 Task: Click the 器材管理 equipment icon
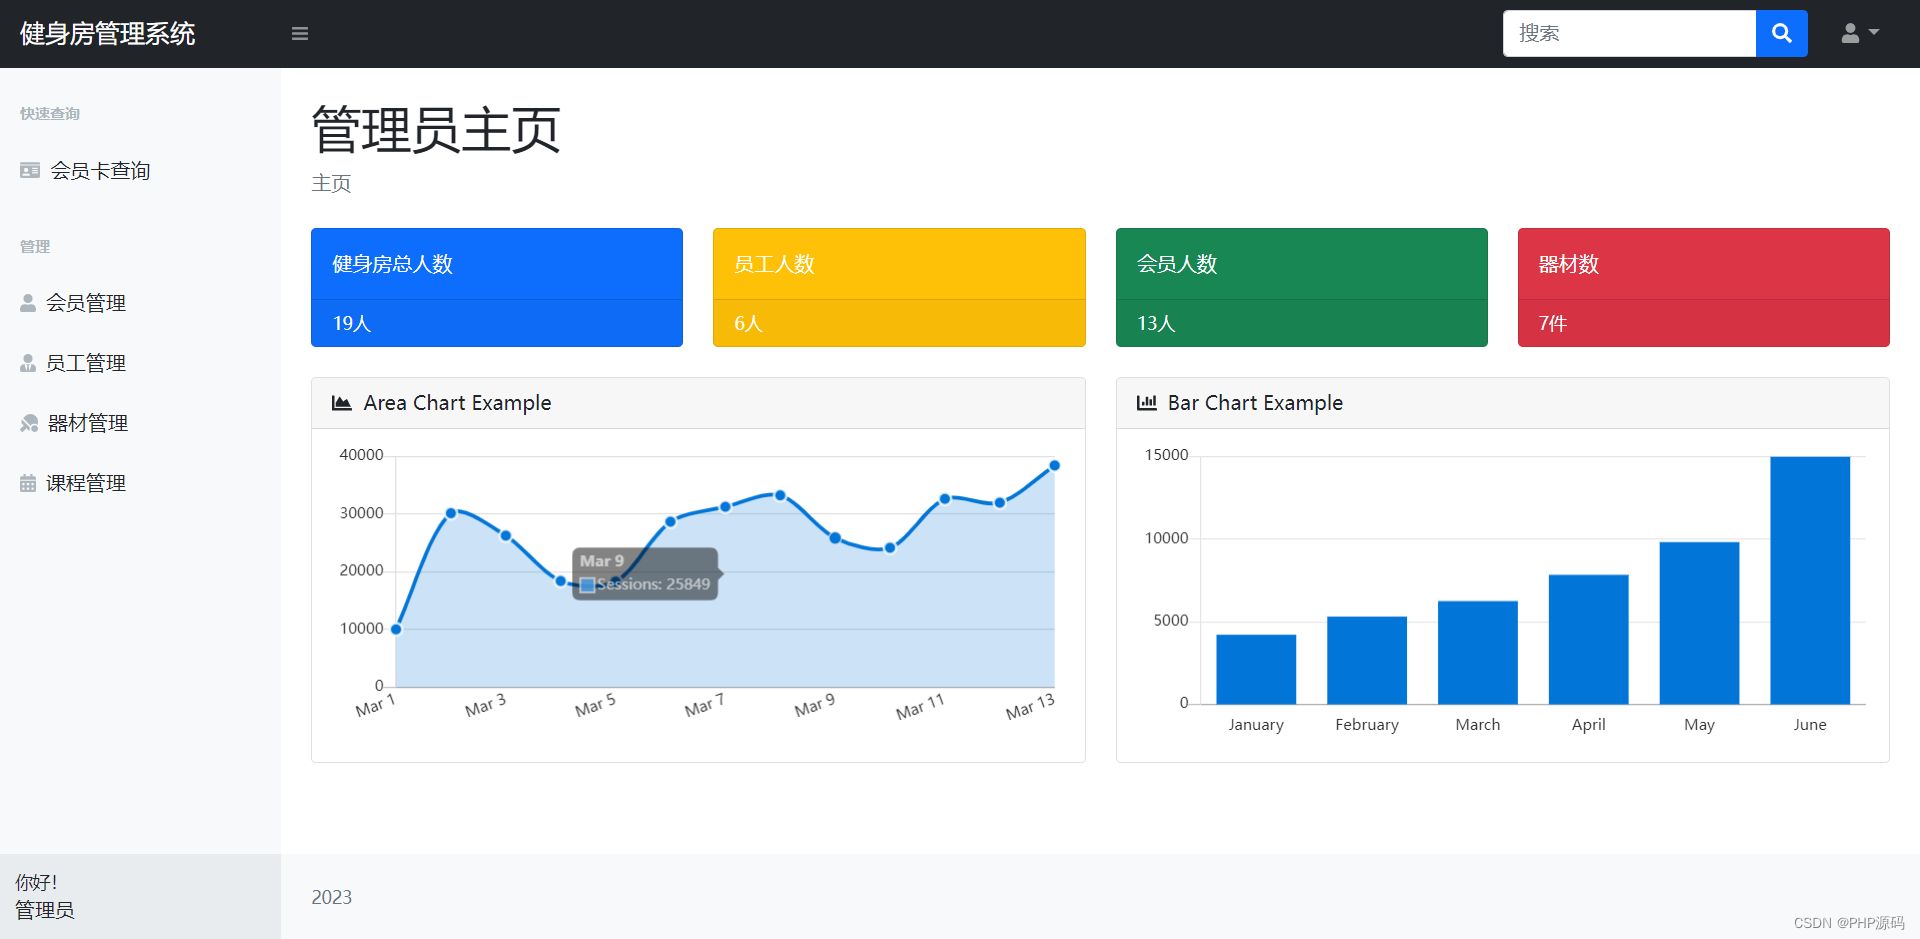[29, 423]
